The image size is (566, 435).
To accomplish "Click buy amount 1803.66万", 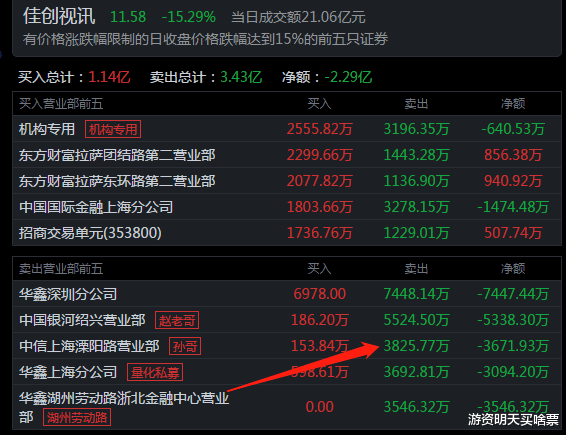I will click(319, 207).
